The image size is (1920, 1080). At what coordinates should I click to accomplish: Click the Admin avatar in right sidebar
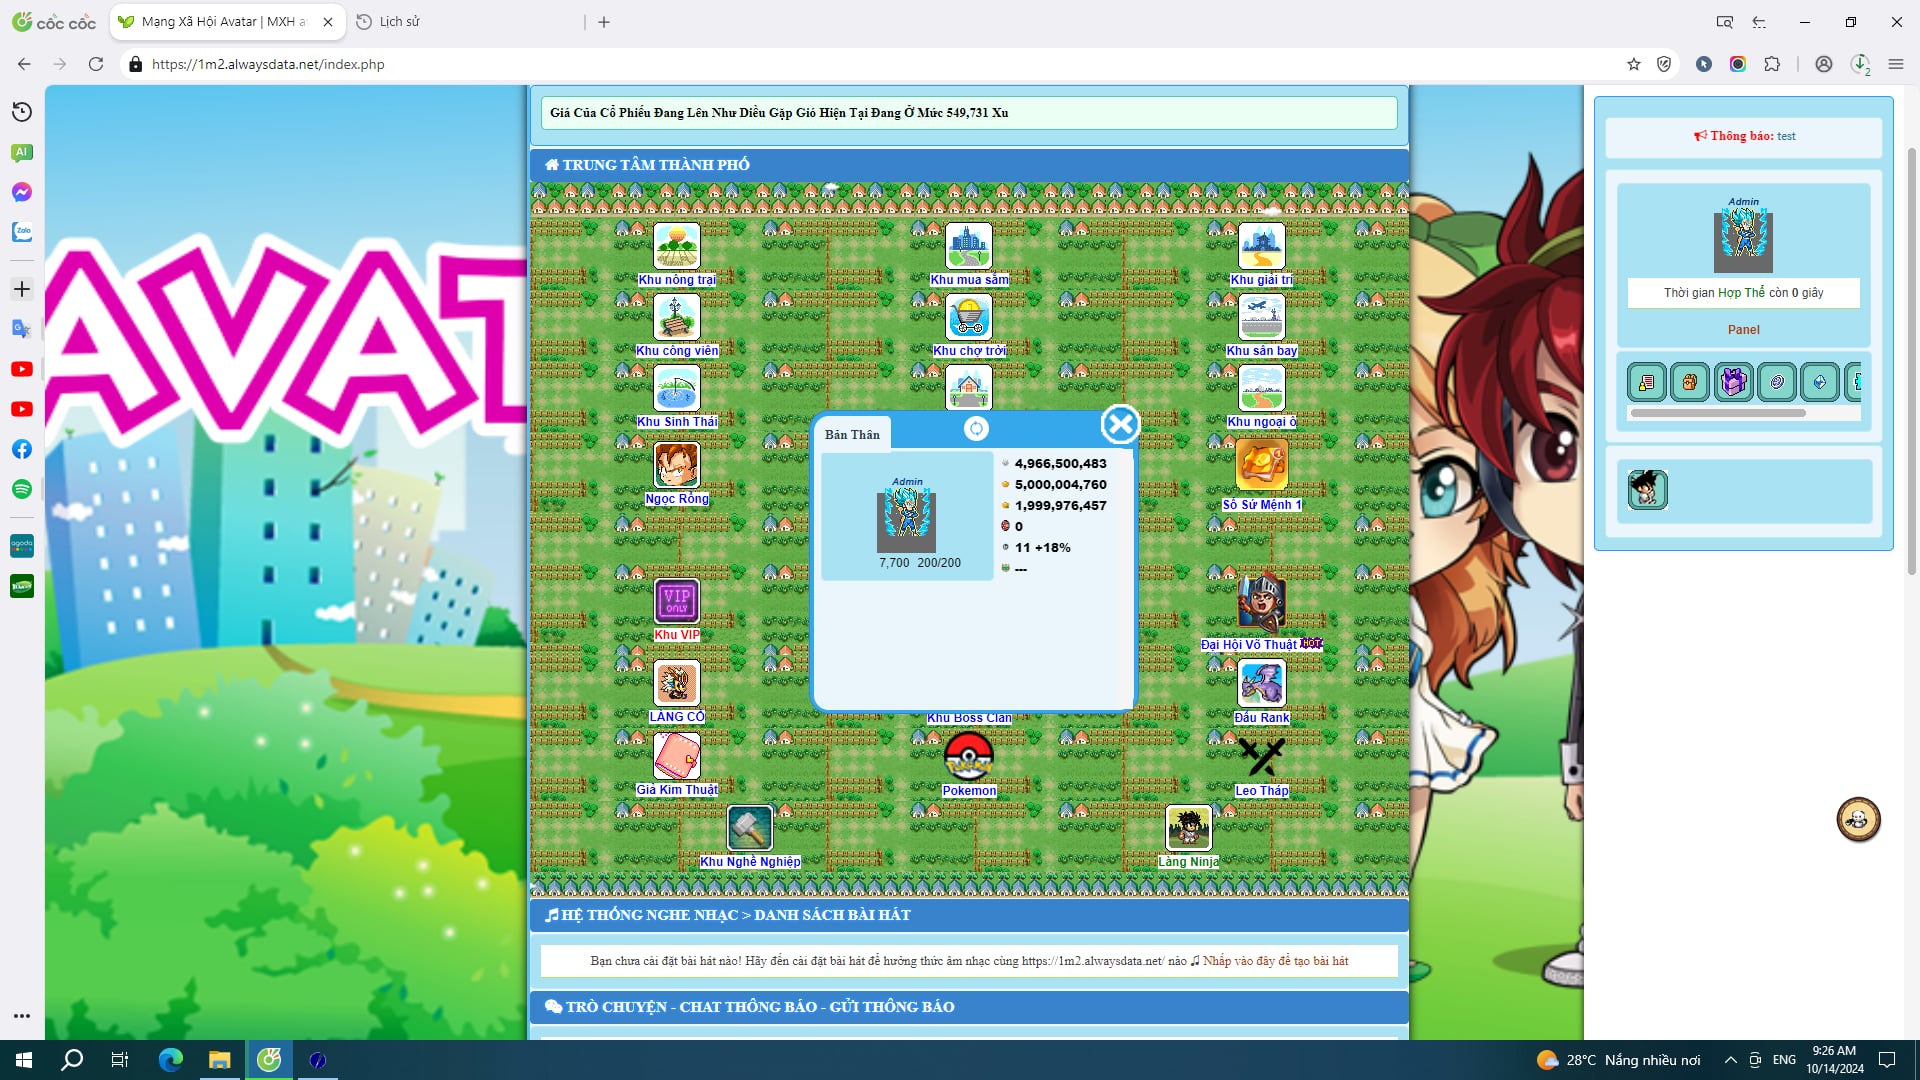tap(1743, 241)
